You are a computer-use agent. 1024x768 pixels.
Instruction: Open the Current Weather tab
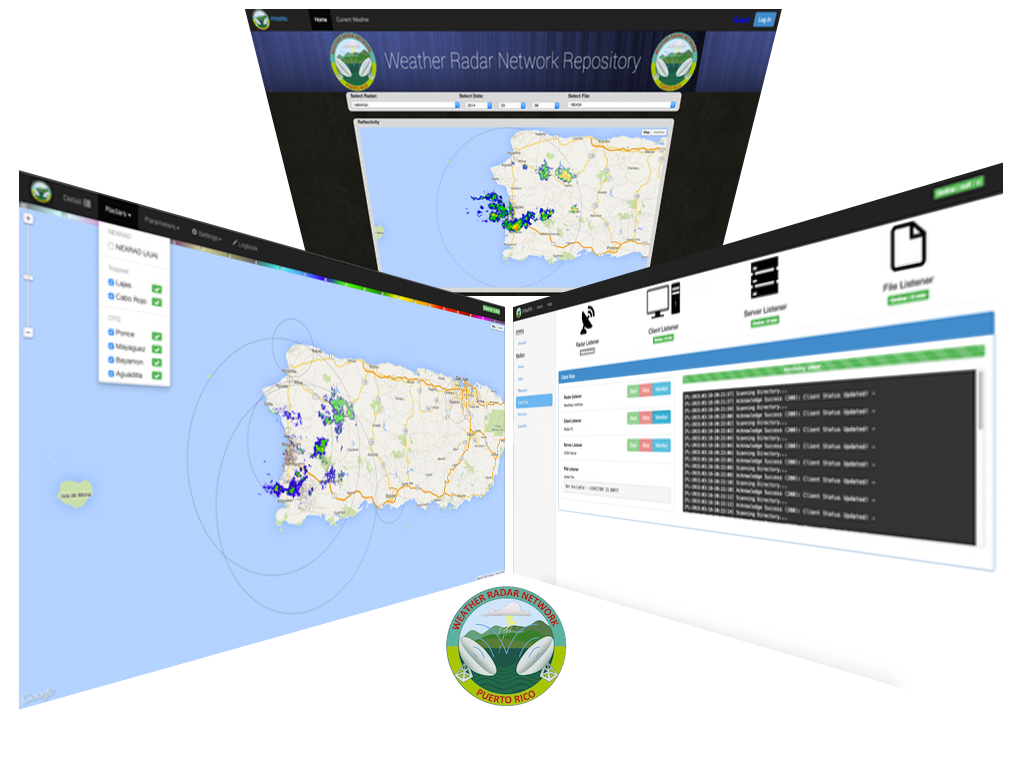pyautogui.click(x=353, y=20)
